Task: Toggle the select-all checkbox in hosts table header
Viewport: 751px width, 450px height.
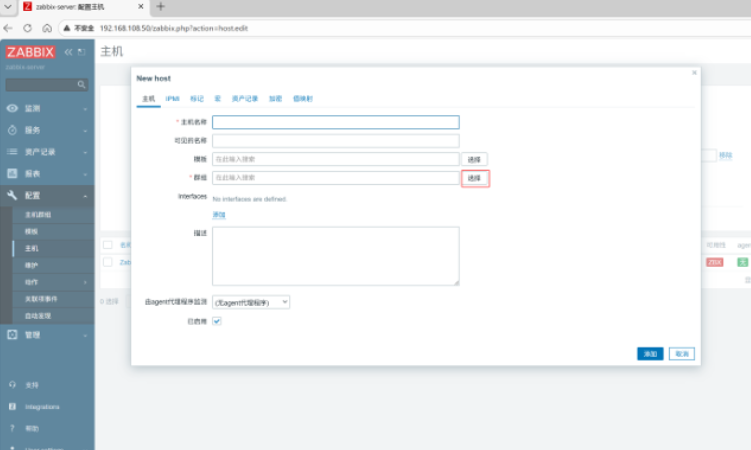Action: (x=108, y=245)
